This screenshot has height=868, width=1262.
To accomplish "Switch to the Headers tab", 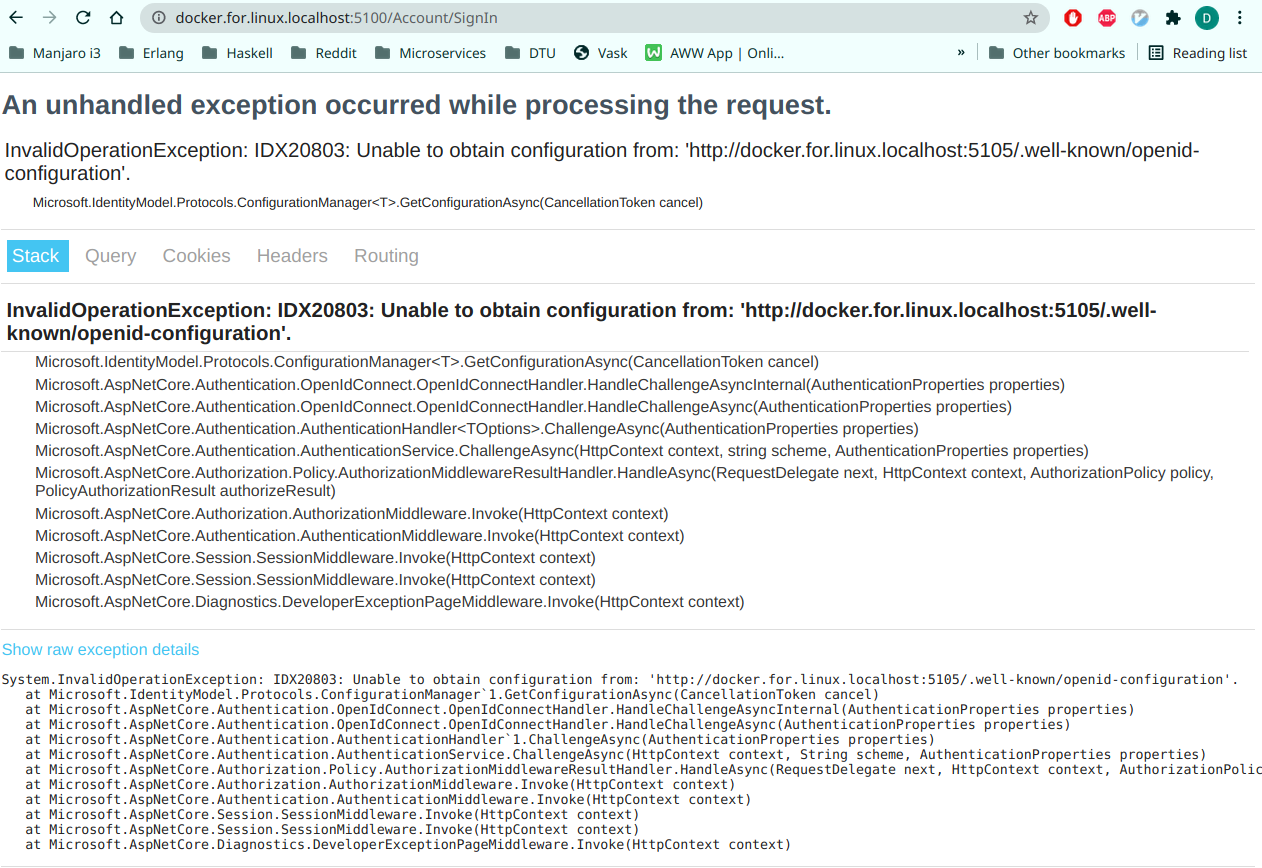I will click(292, 256).
